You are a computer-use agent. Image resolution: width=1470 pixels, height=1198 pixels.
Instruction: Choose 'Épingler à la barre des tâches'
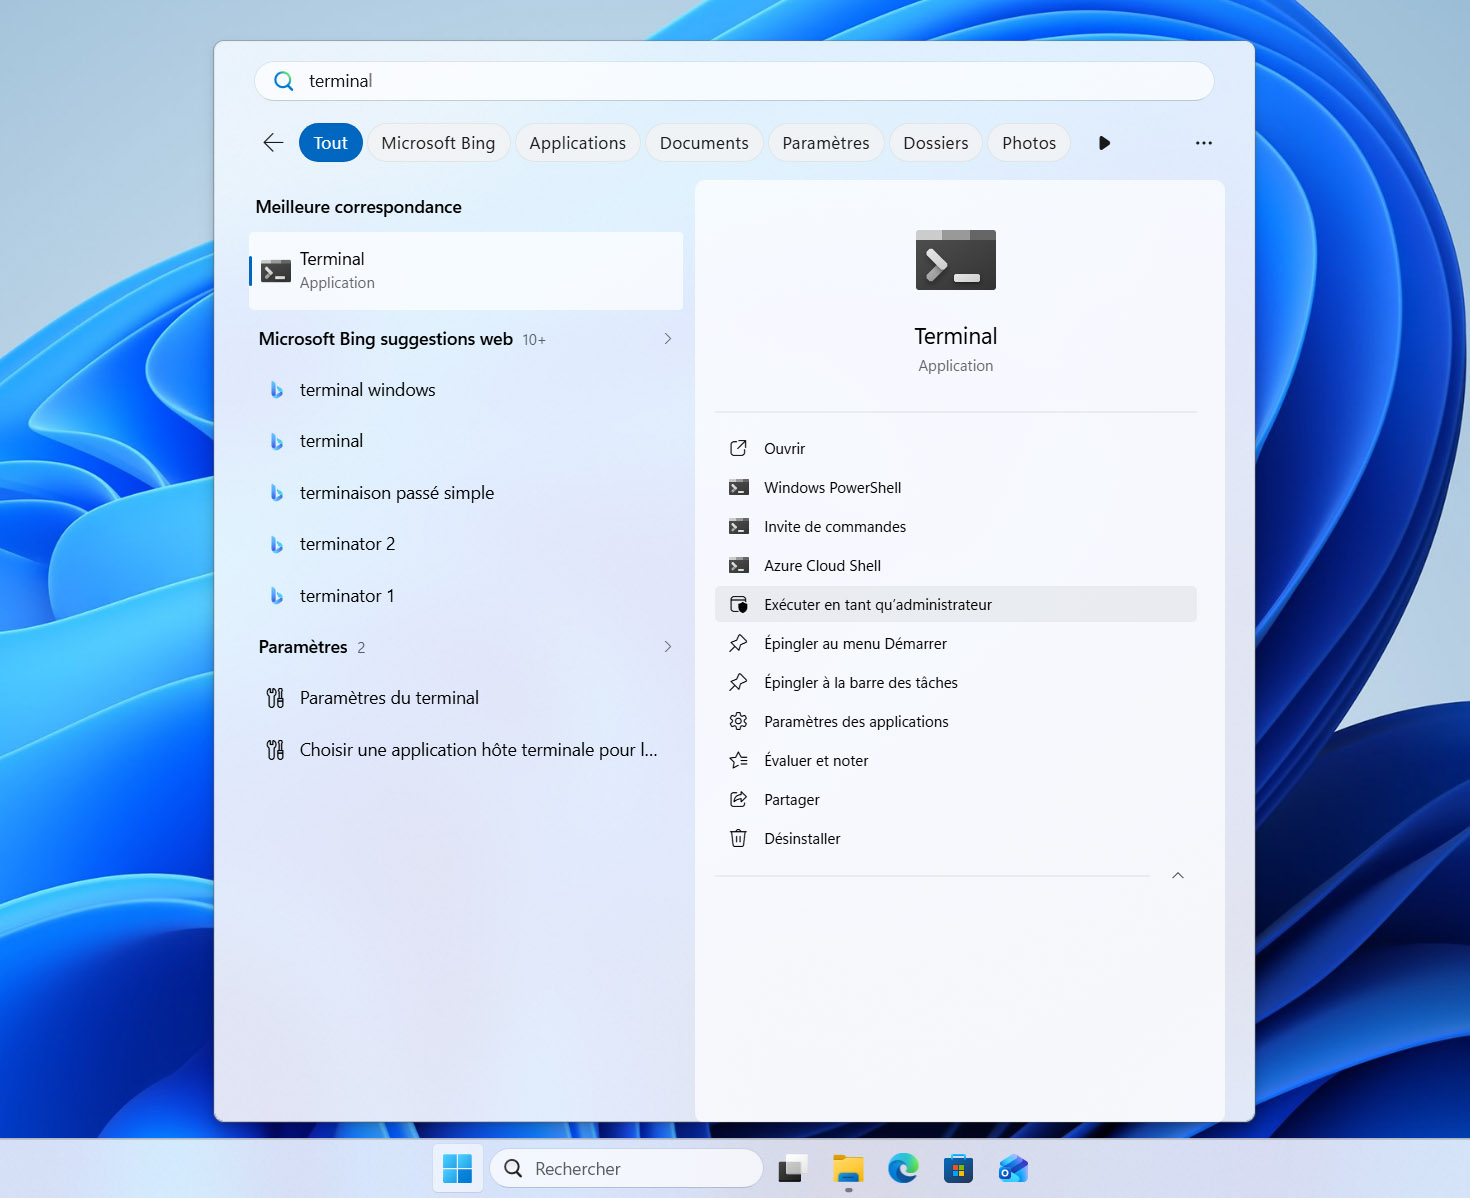pyautogui.click(x=956, y=682)
